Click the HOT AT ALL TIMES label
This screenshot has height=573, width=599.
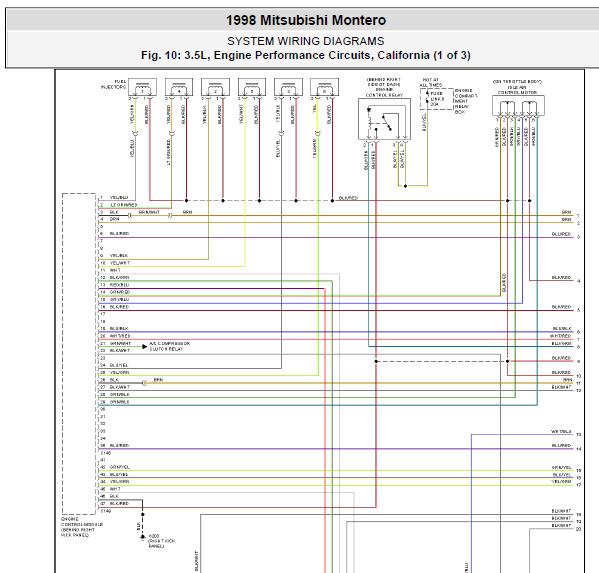pos(431,83)
